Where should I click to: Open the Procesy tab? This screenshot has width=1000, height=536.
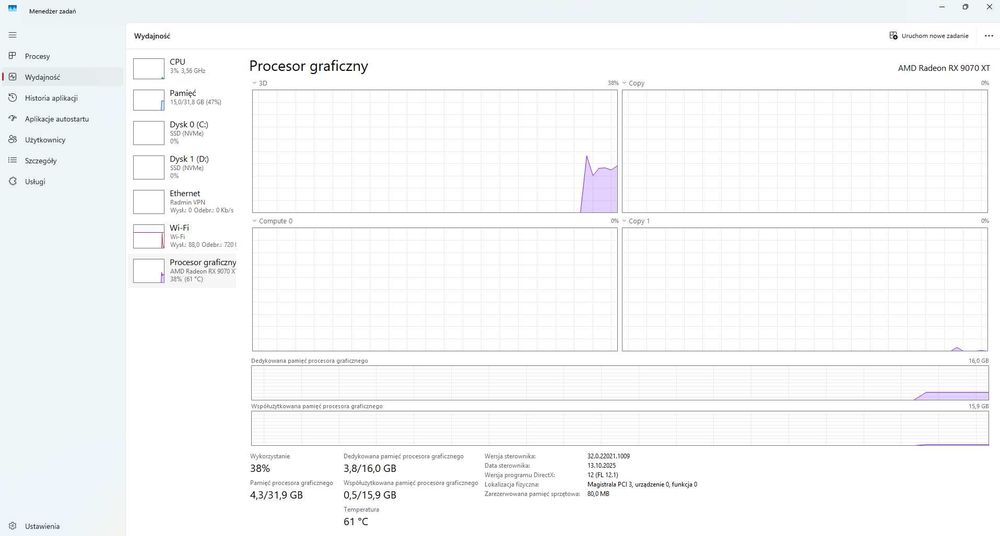coord(62,56)
